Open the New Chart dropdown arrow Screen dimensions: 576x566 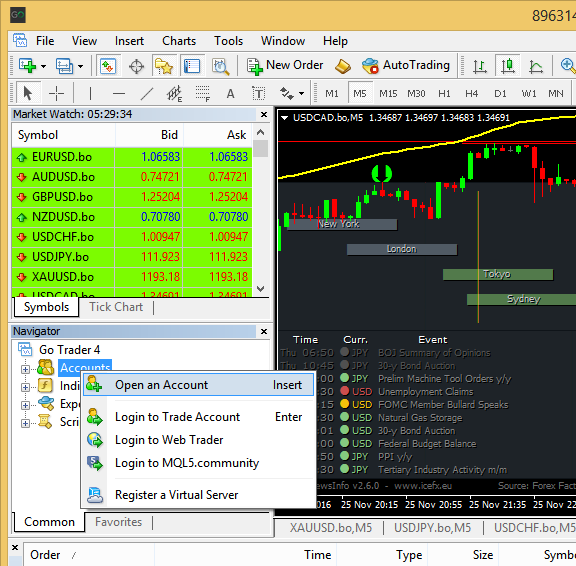[x=43, y=66]
